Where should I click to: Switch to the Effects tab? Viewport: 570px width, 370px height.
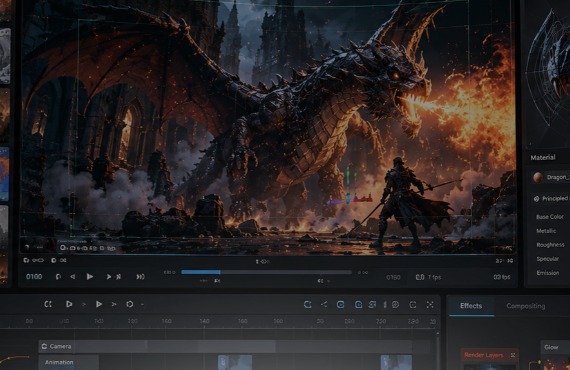point(471,306)
